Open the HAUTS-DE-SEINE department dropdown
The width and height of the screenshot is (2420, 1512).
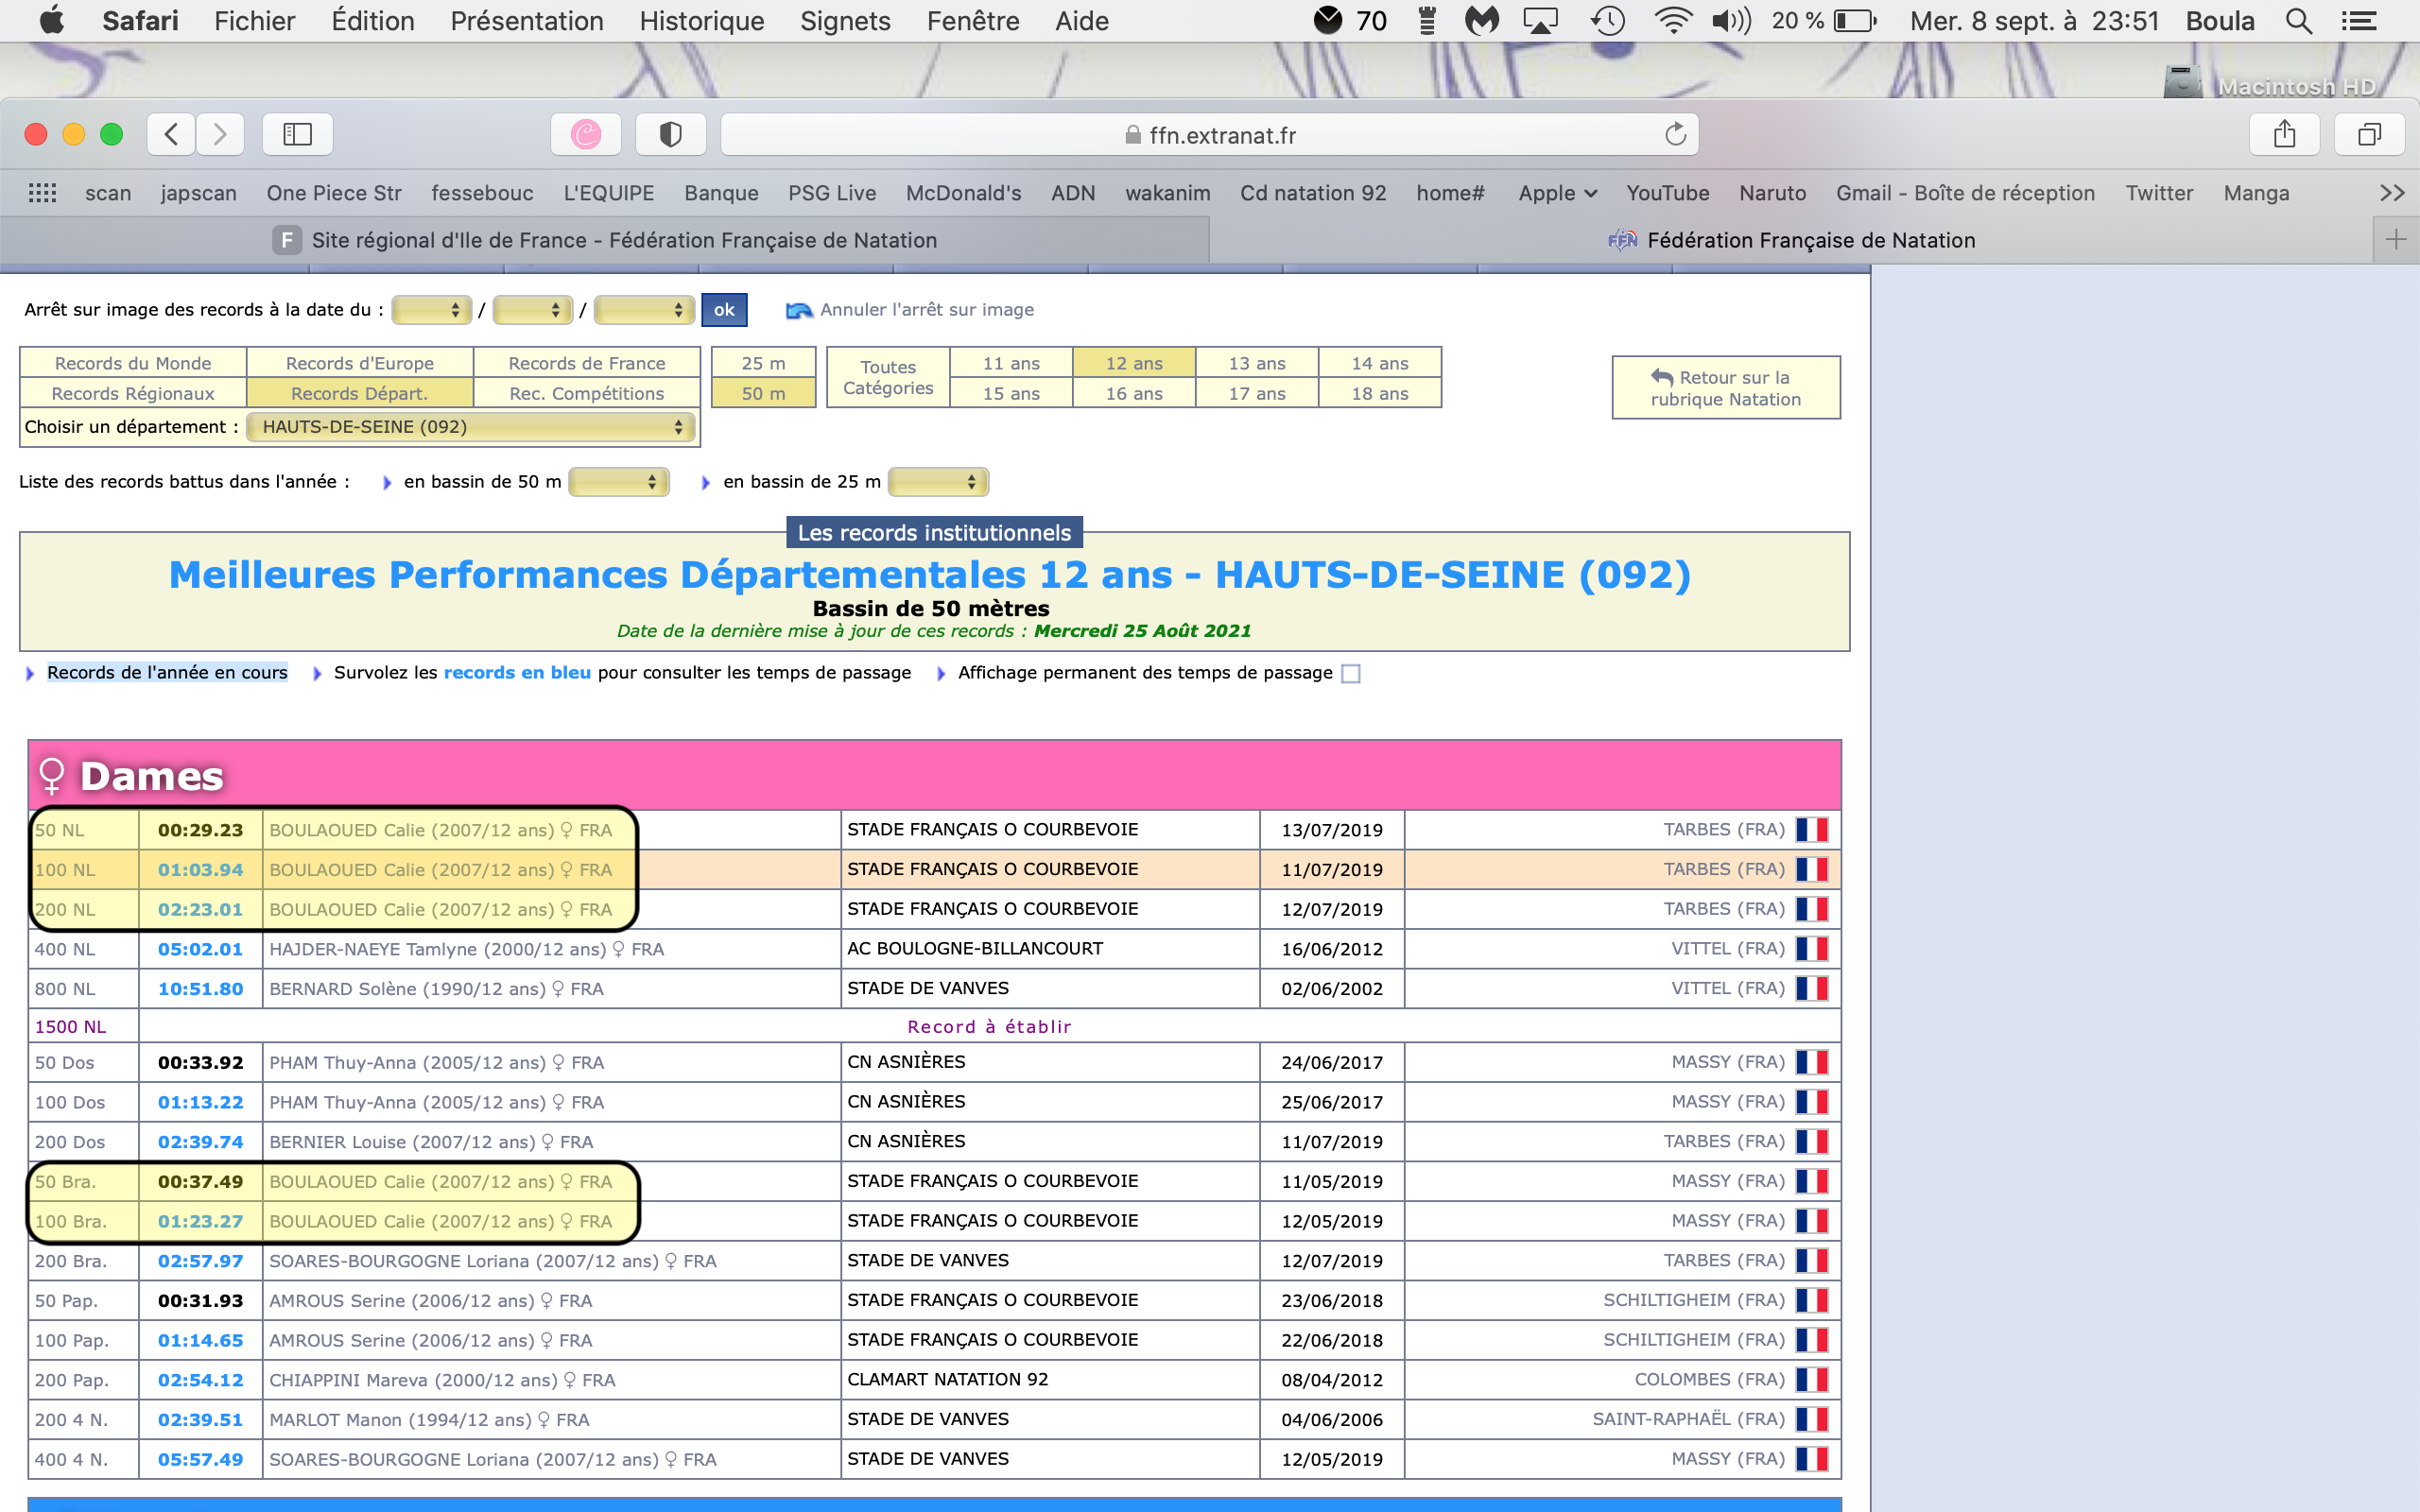pyautogui.click(x=470, y=427)
